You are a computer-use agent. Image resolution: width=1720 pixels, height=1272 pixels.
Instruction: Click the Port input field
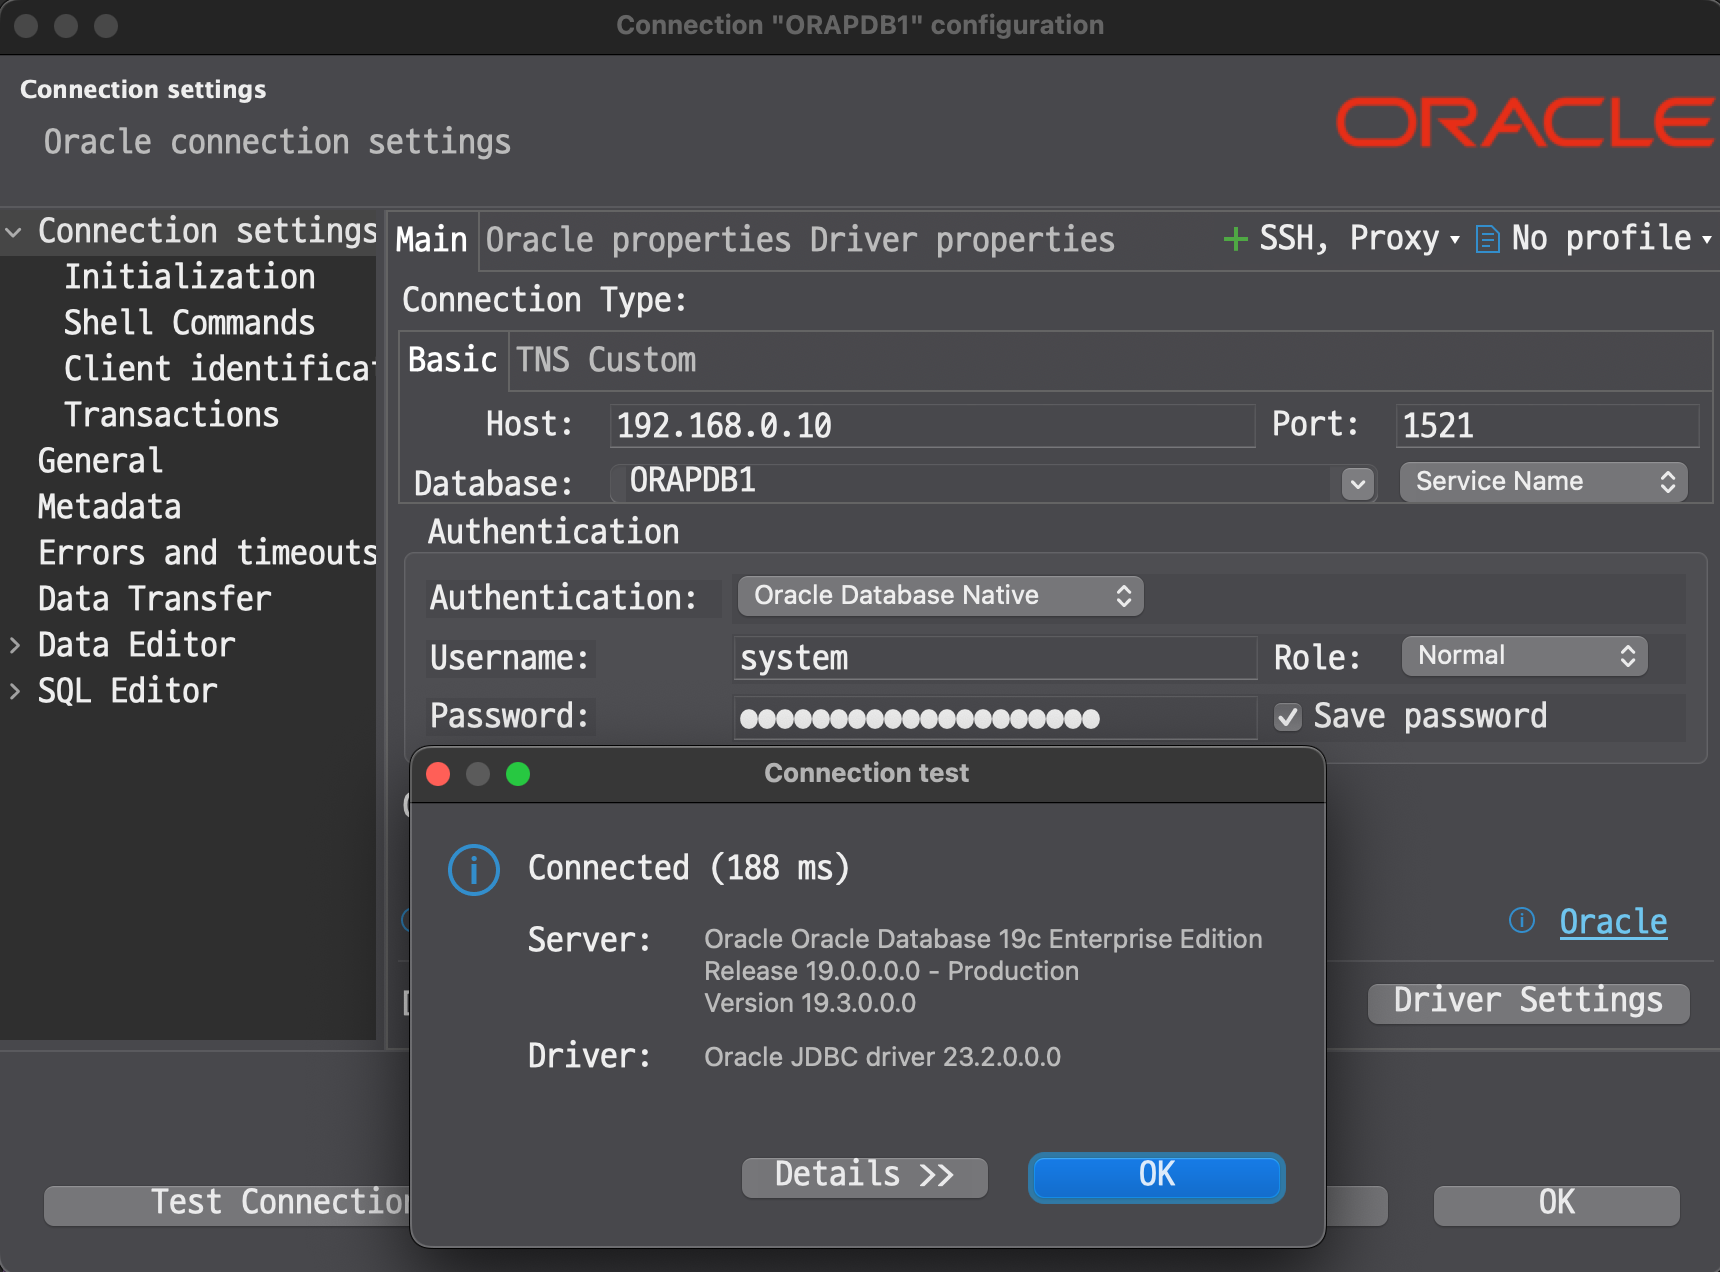pyautogui.click(x=1547, y=426)
